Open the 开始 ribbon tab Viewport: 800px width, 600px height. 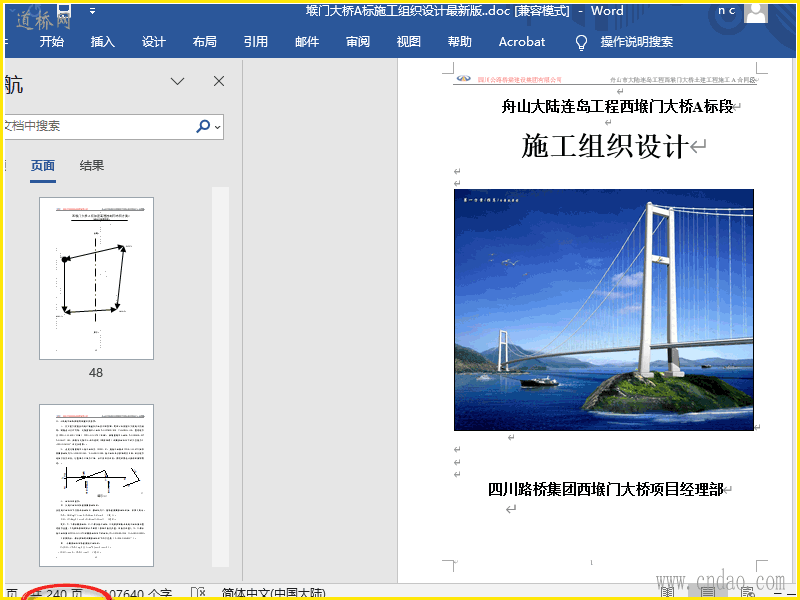click(52, 42)
